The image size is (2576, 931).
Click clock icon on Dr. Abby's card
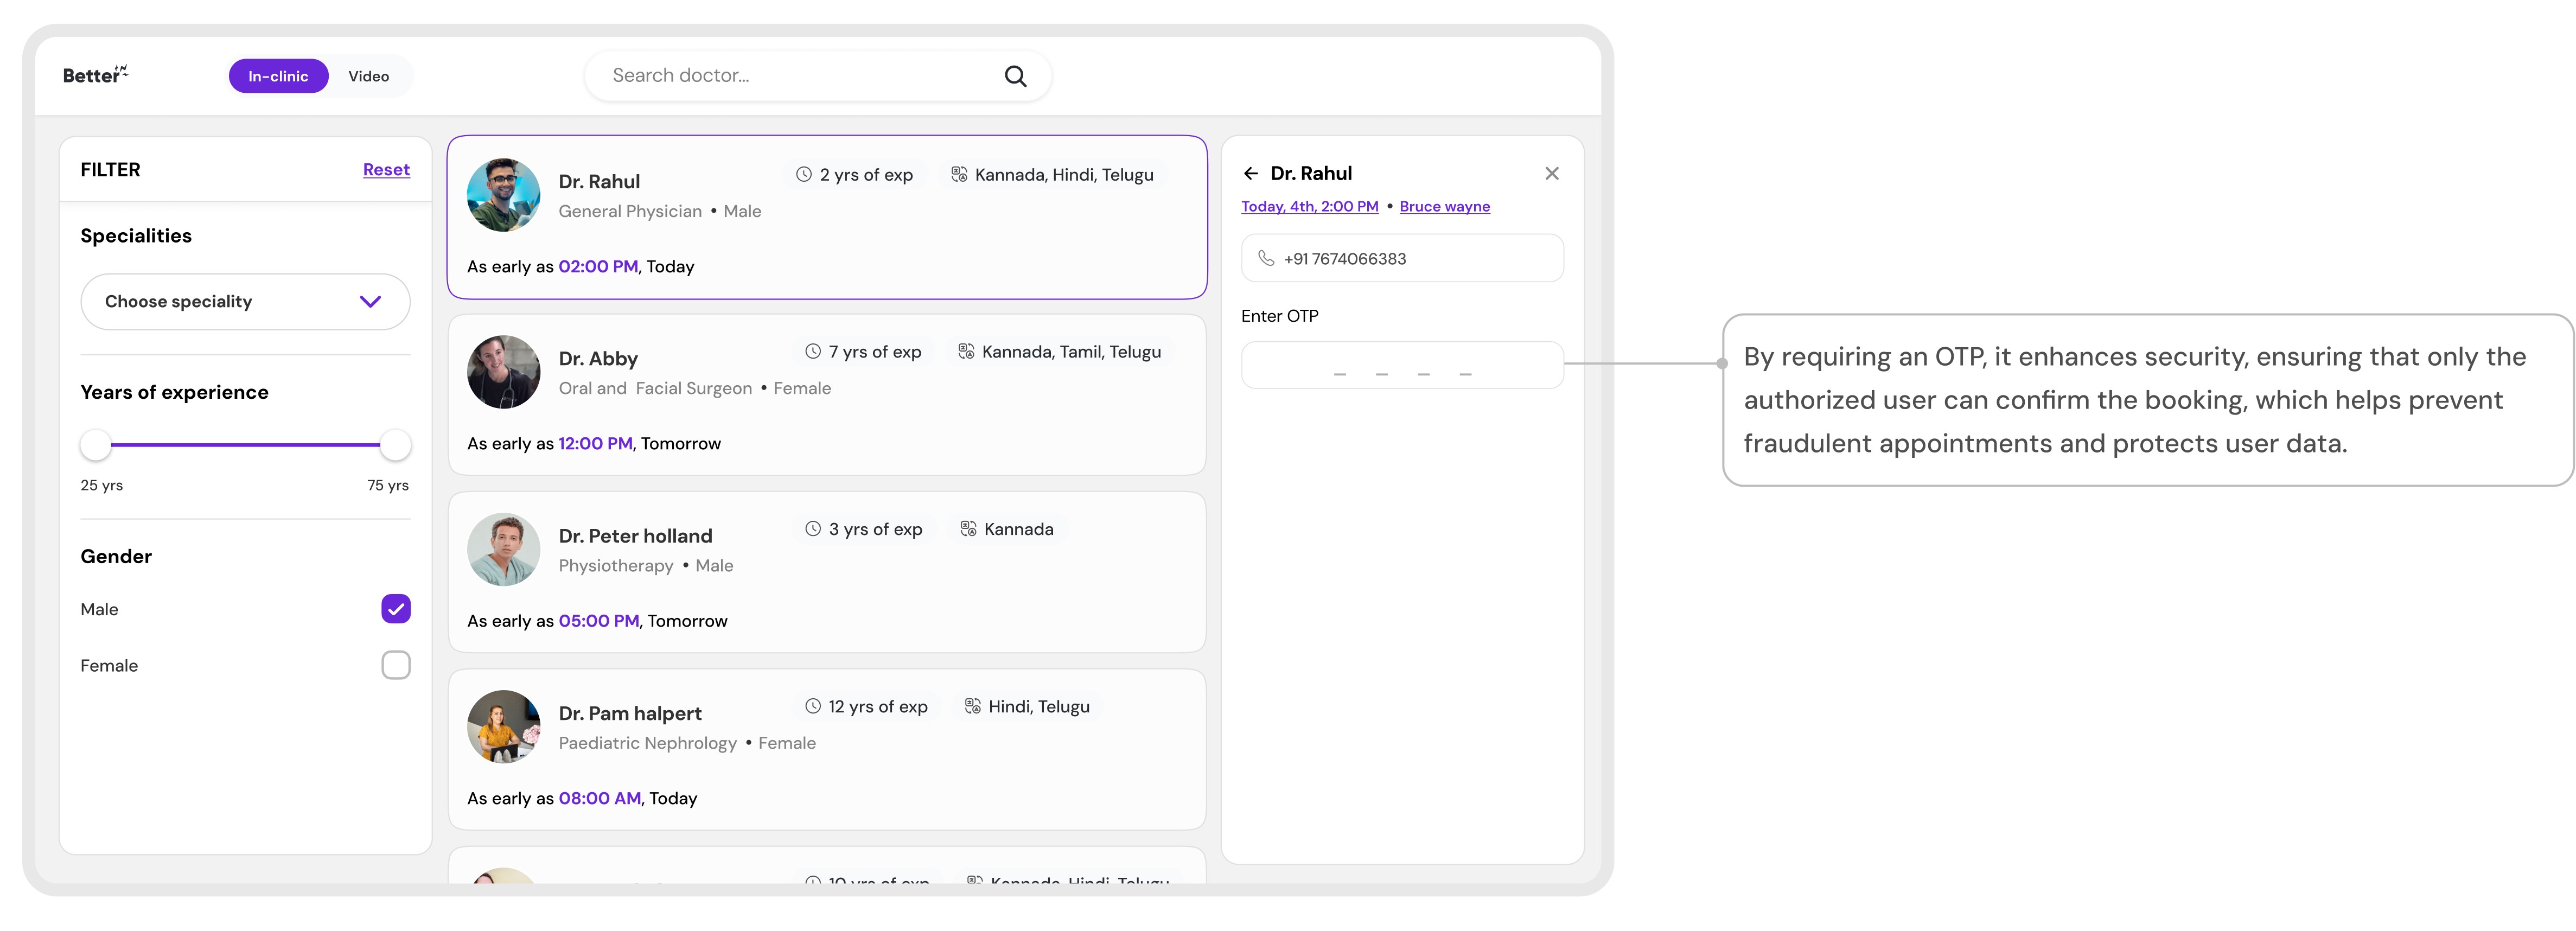tap(813, 351)
